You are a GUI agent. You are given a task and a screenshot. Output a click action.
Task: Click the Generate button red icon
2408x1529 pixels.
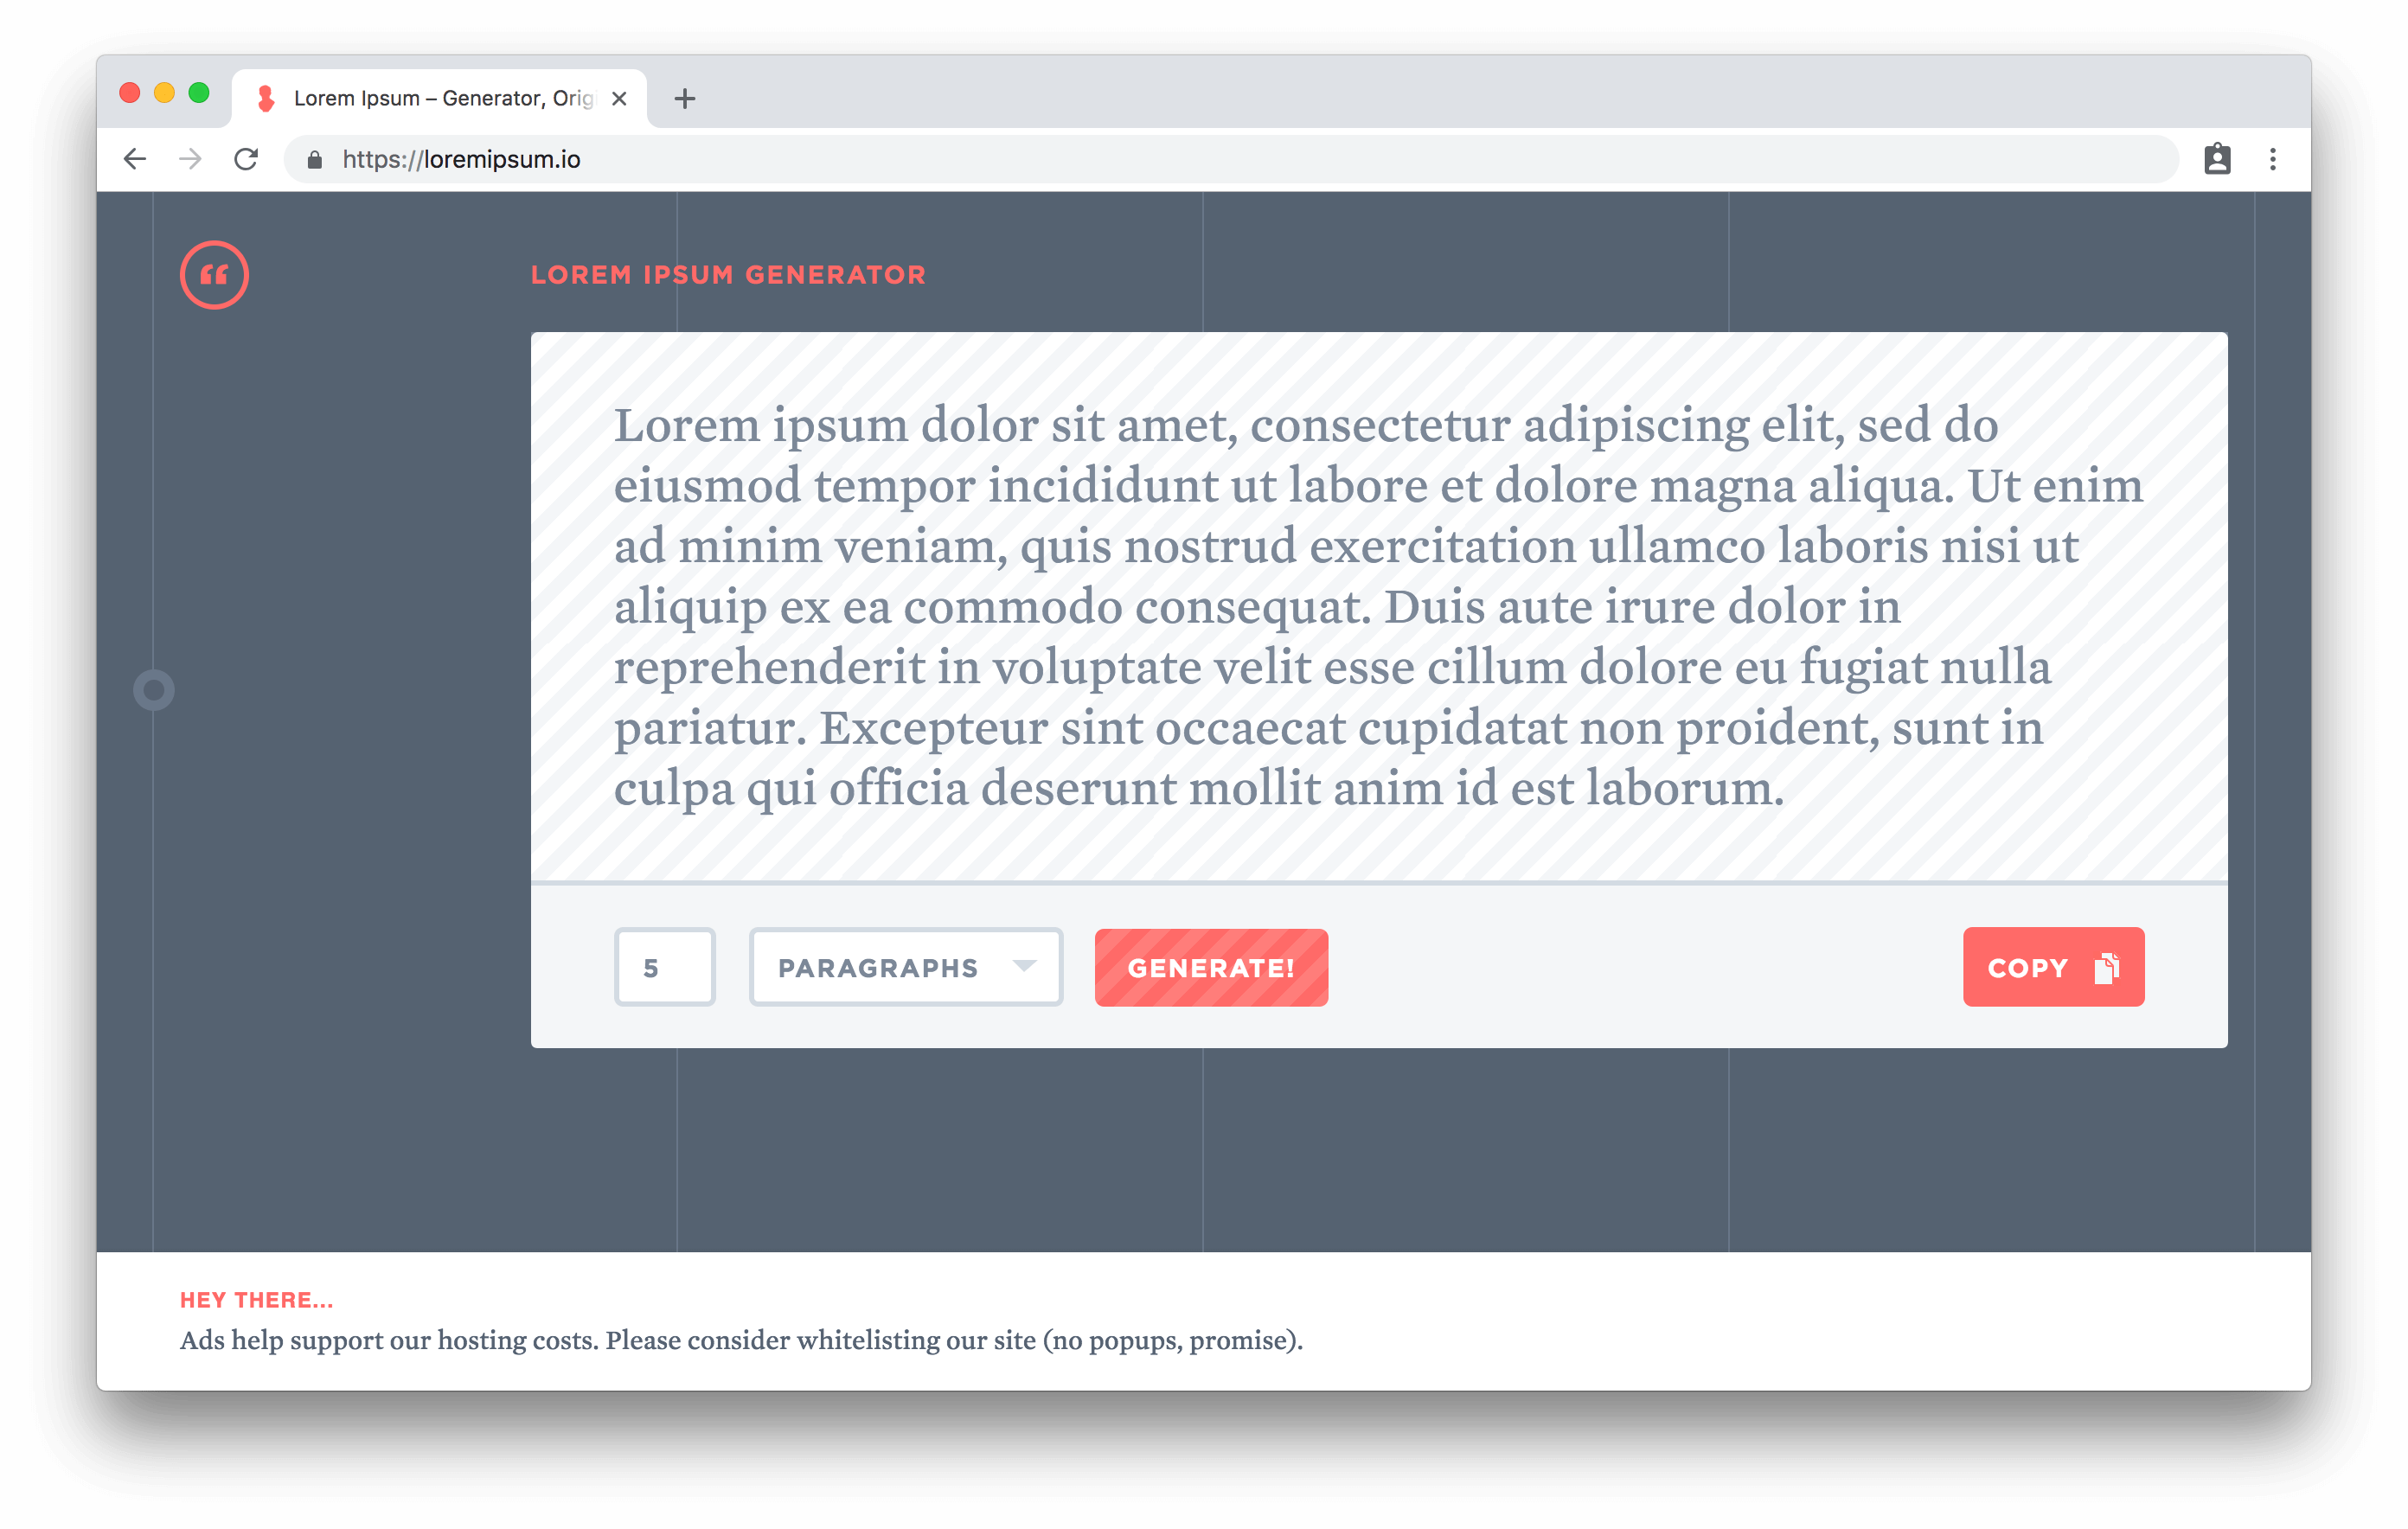coord(1211,965)
